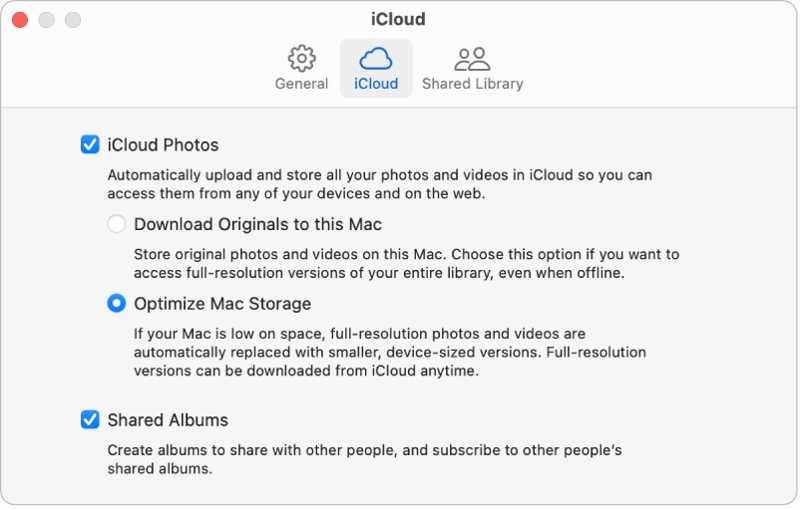The height and width of the screenshot is (510, 800).
Task: Click the Optimize Mac Storage description text
Action: [390, 352]
